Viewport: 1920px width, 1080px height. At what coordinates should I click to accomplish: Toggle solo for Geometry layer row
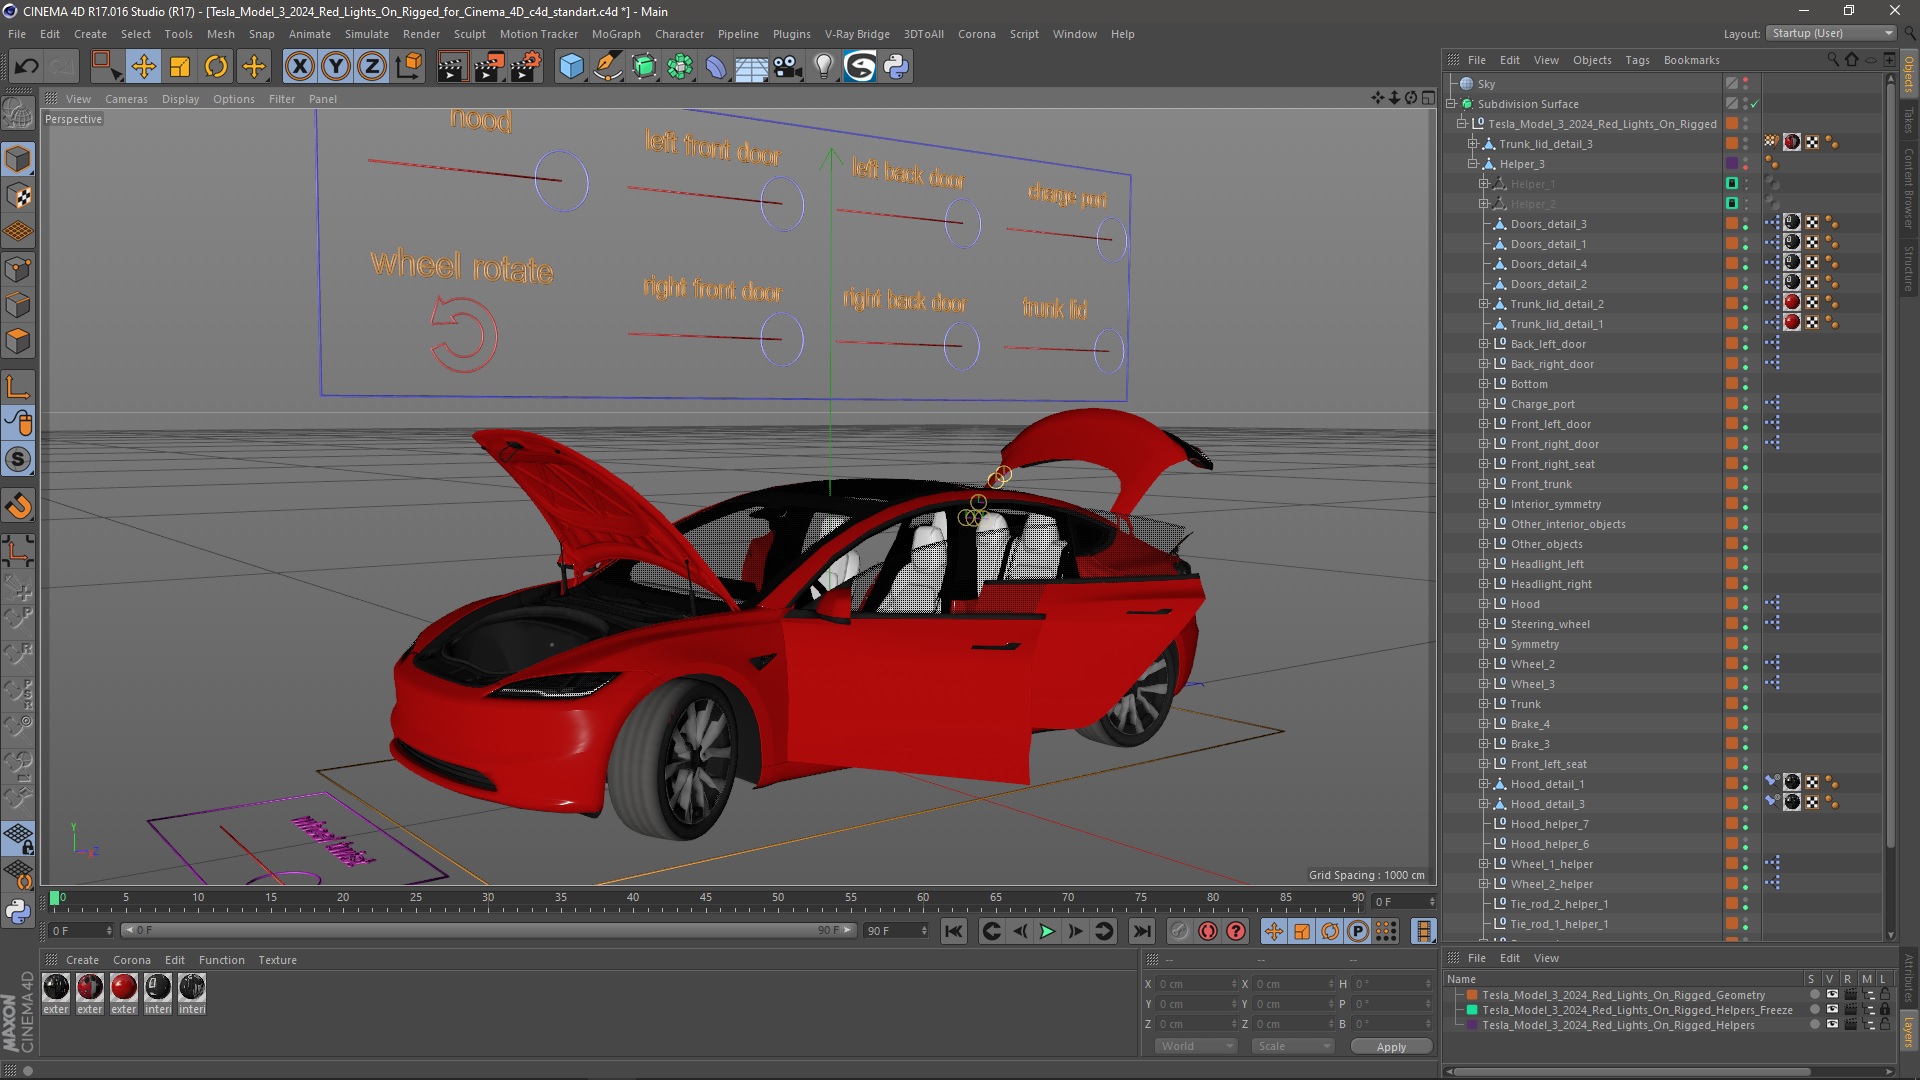pyautogui.click(x=1815, y=995)
